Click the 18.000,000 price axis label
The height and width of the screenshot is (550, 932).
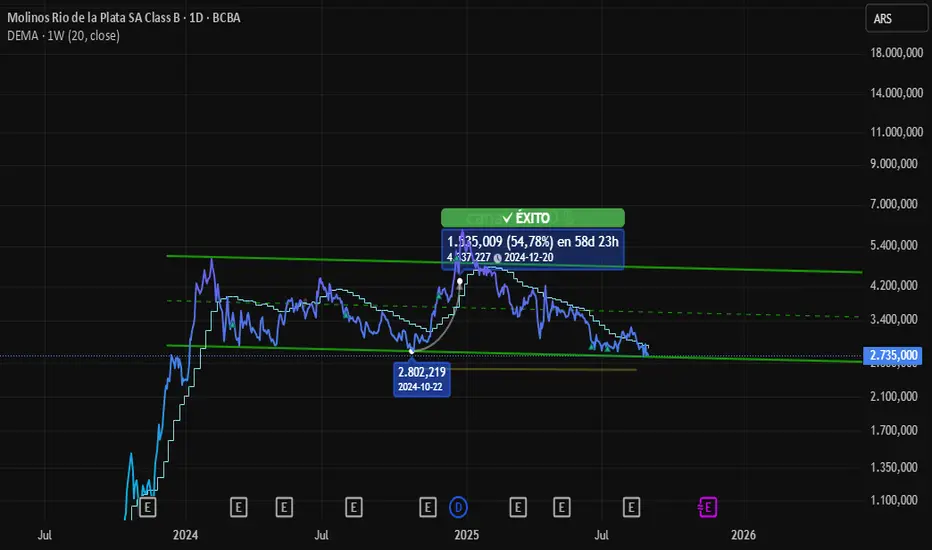(896, 53)
